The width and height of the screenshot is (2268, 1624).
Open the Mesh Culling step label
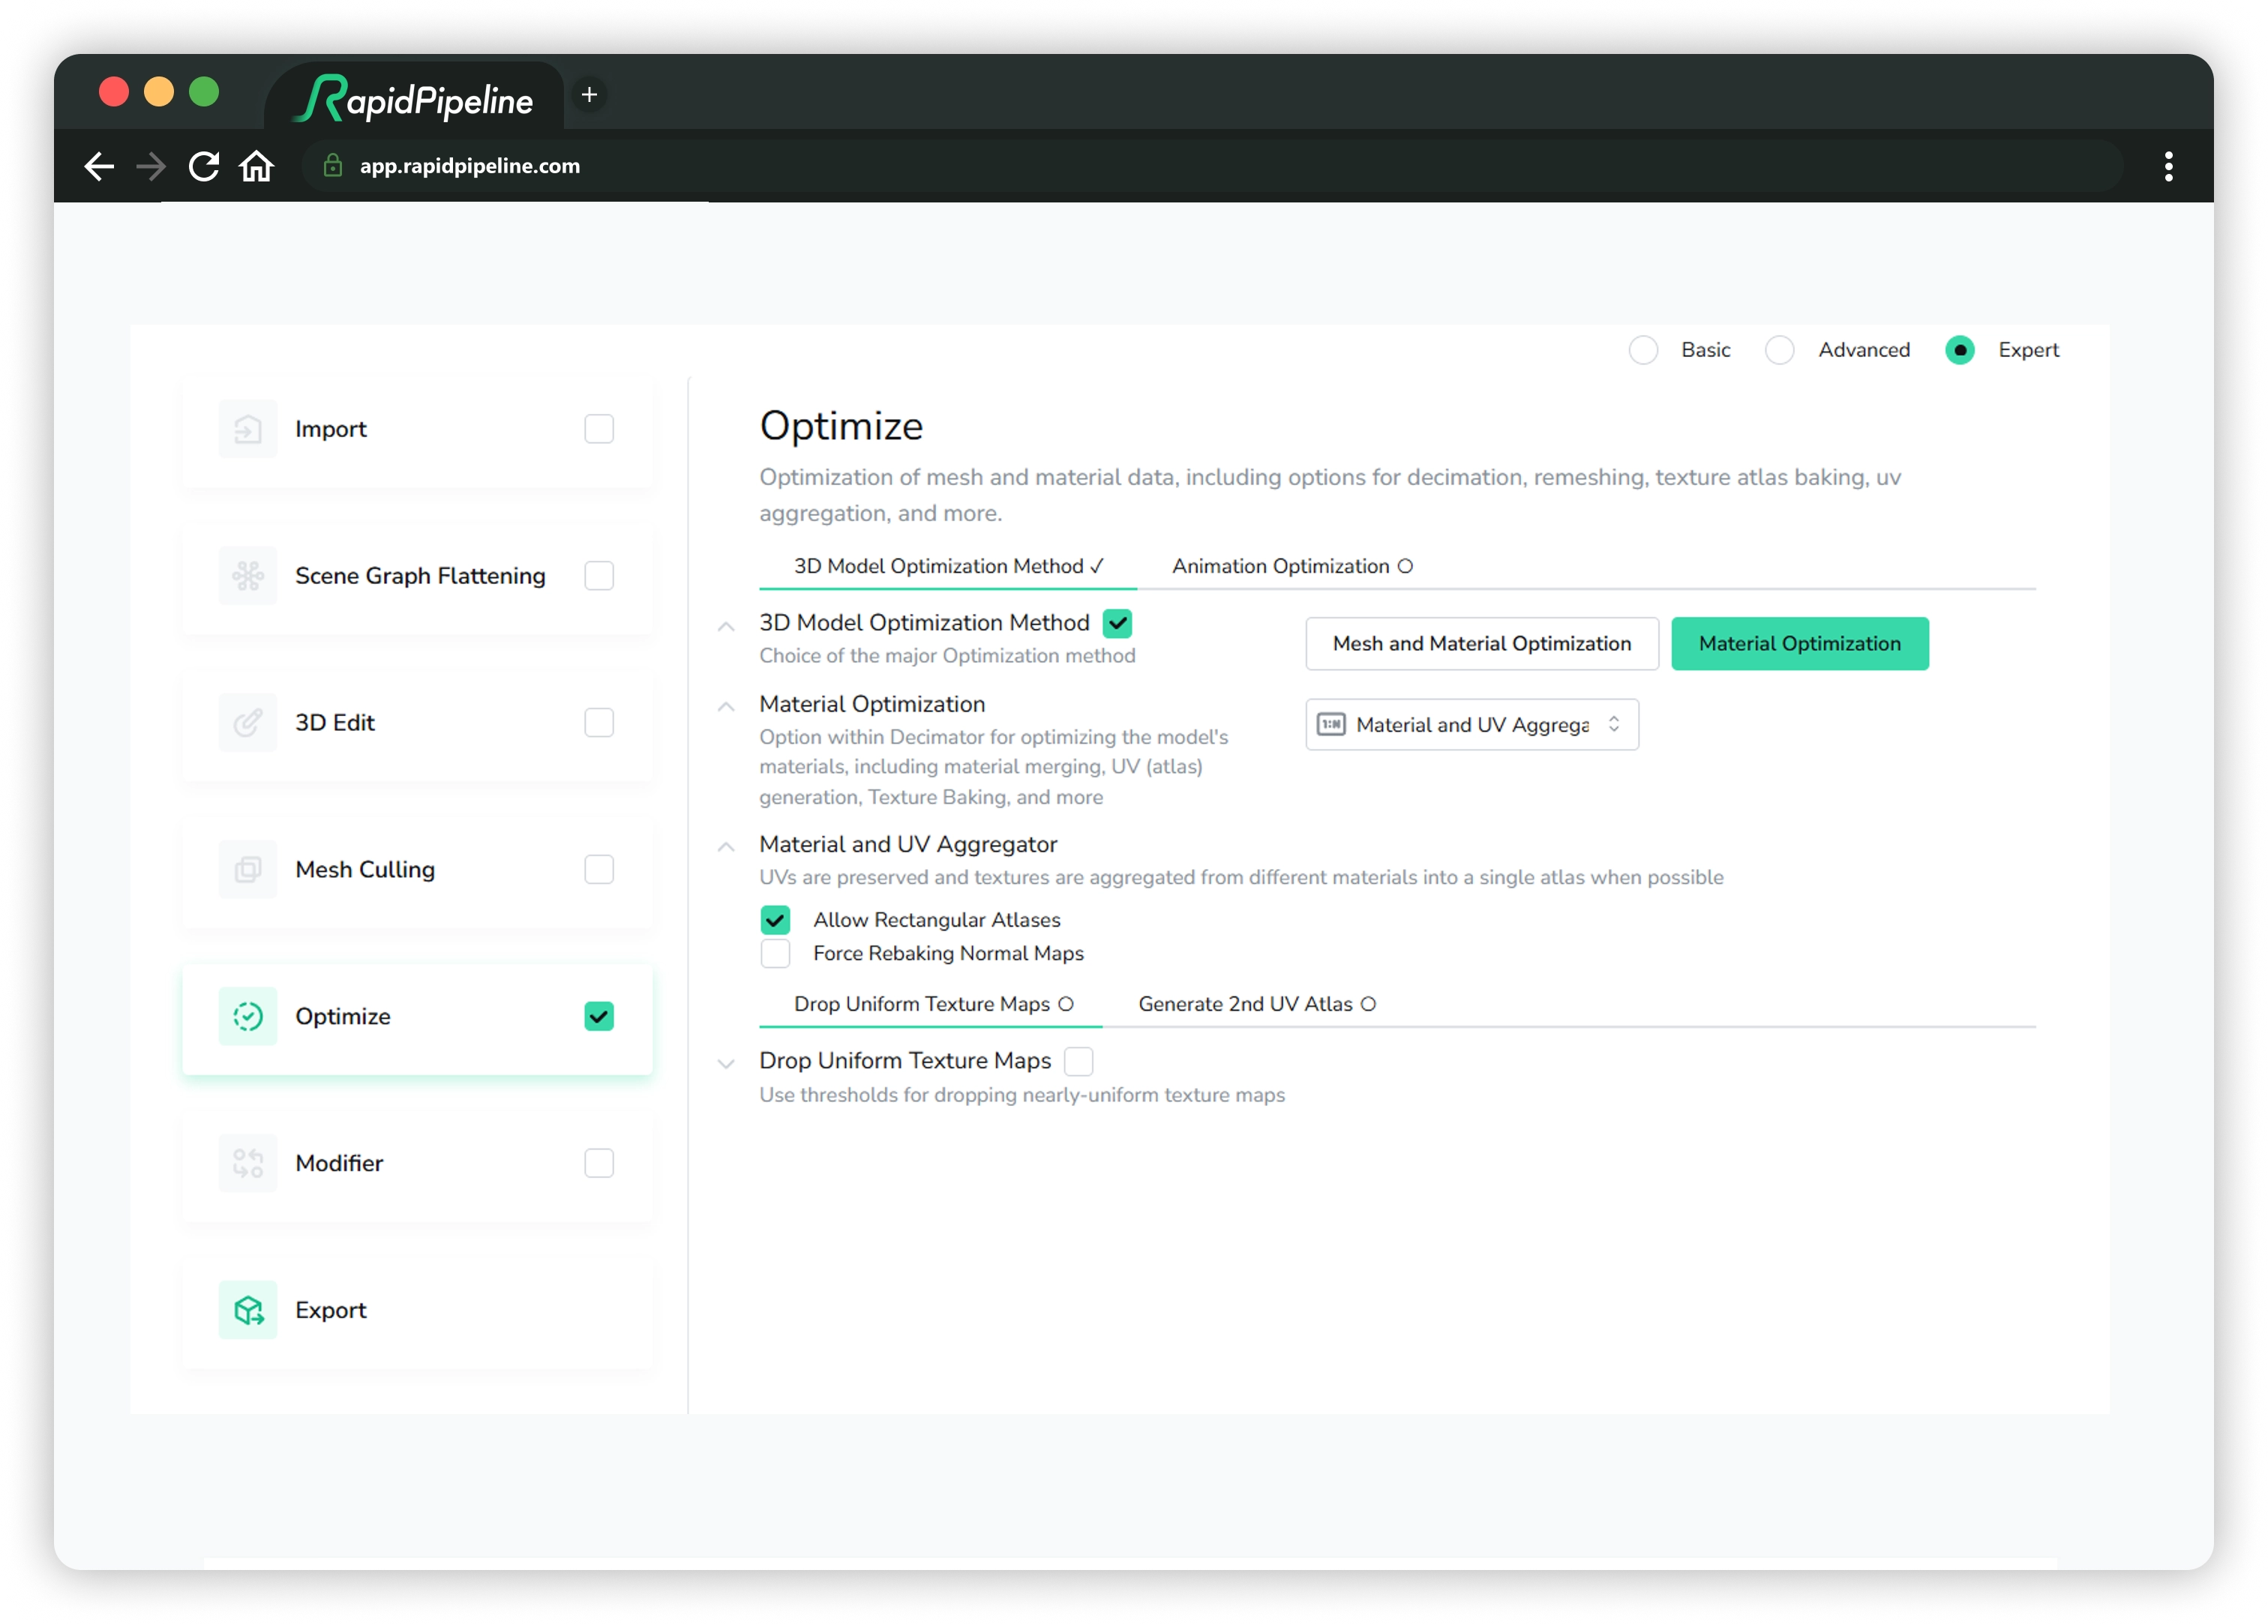365,870
